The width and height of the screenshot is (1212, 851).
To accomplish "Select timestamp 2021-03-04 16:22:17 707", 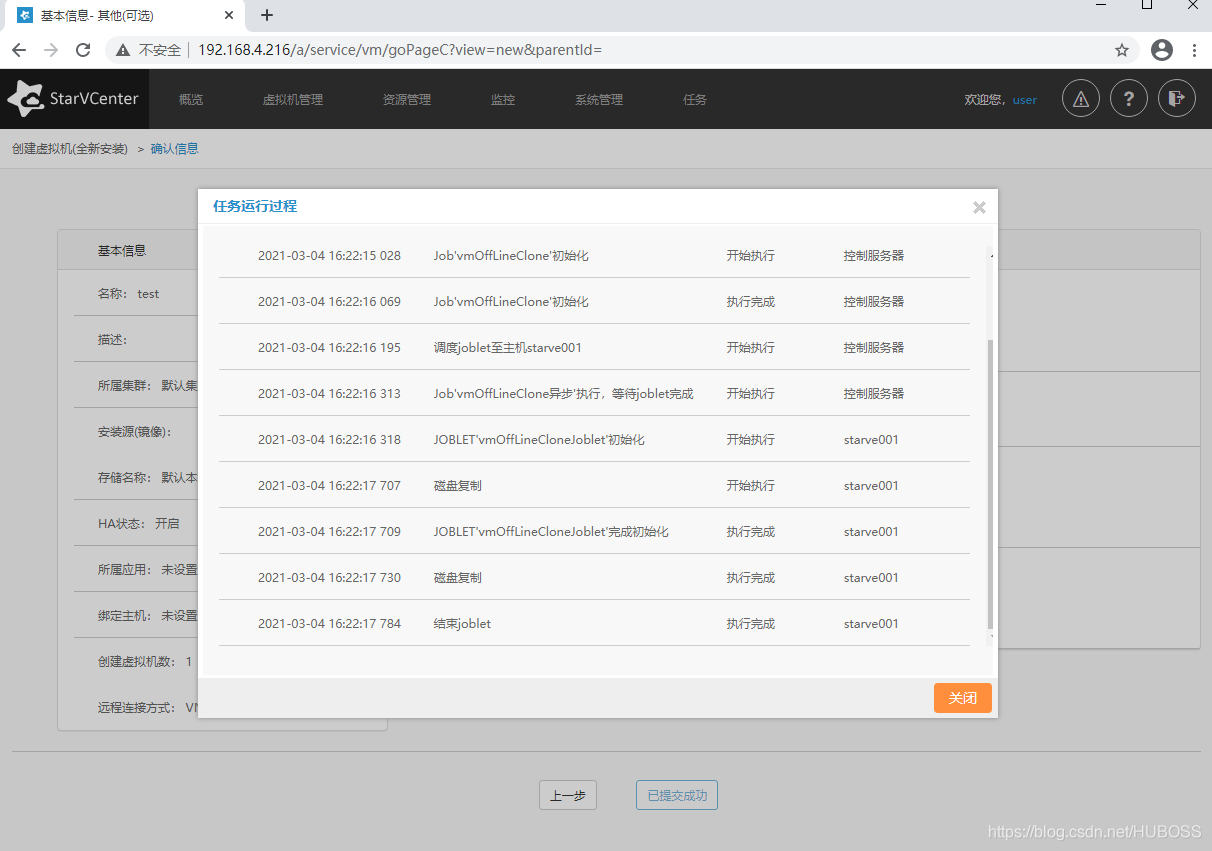I will click(x=329, y=486).
